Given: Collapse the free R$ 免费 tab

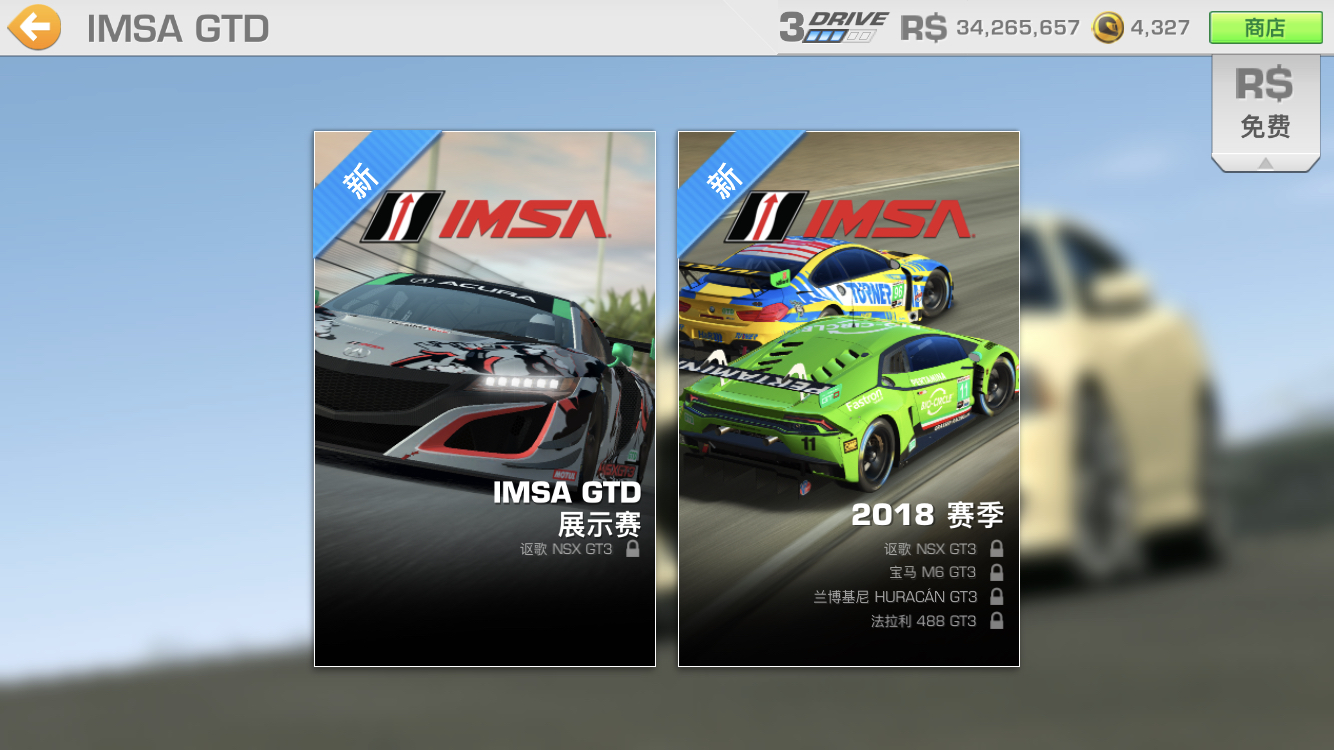Looking at the screenshot, I should click(x=1266, y=113).
